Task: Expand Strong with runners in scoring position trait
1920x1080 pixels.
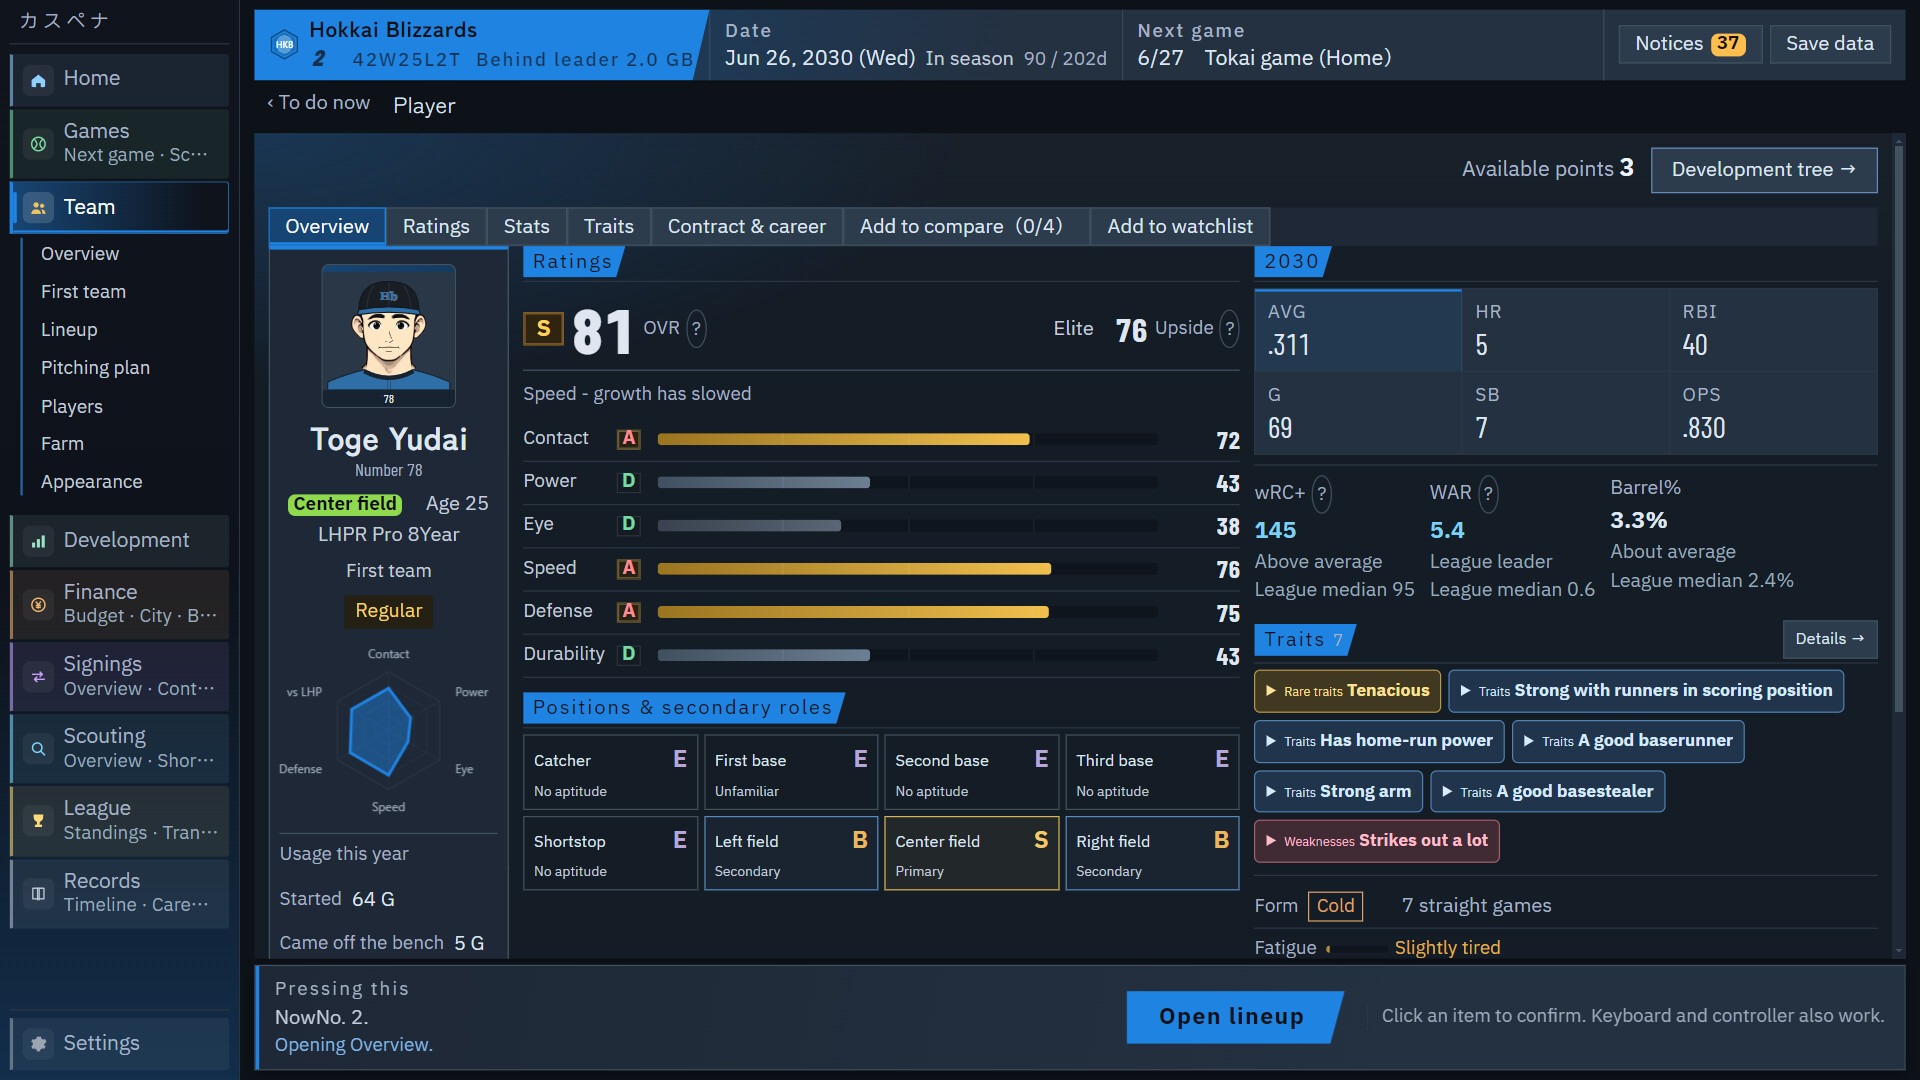Action: pyautogui.click(x=1645, y=691)
